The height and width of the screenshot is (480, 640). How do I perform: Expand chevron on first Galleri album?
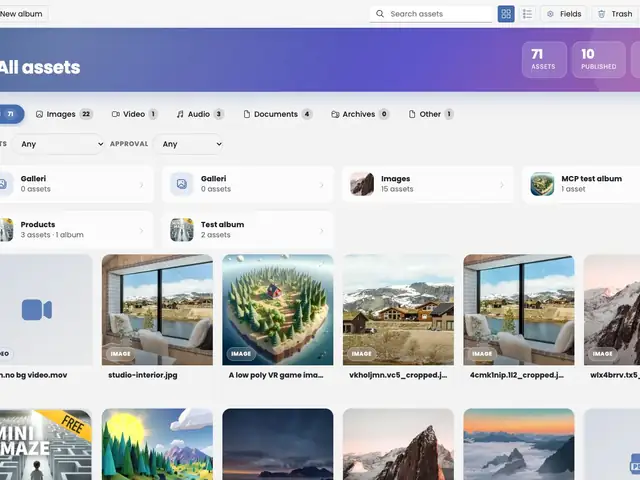coord(141,185)
